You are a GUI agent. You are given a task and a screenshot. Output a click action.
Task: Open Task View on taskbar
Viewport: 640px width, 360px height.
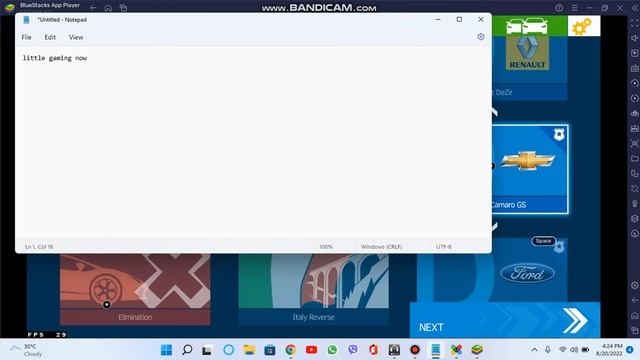tap(207, 350)
